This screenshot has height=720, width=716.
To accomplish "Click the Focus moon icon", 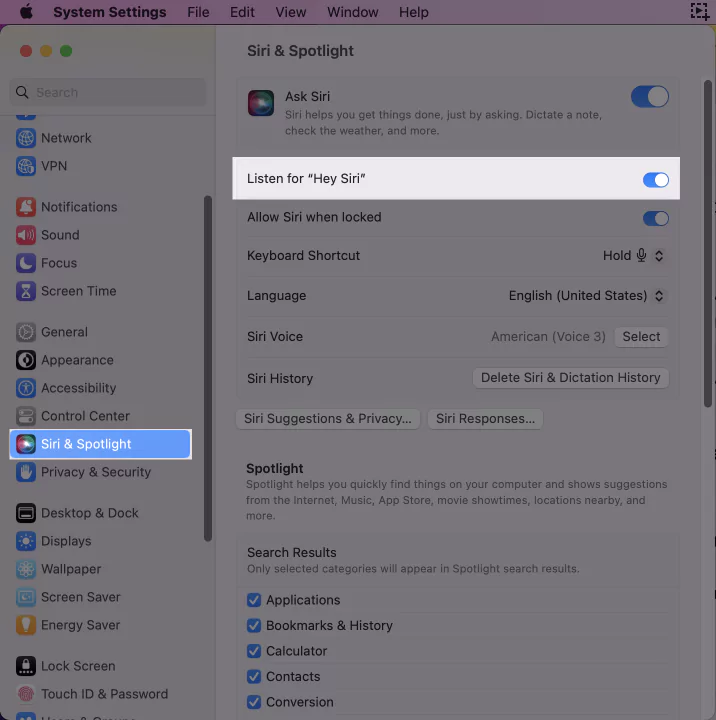I will pos(26,263).
